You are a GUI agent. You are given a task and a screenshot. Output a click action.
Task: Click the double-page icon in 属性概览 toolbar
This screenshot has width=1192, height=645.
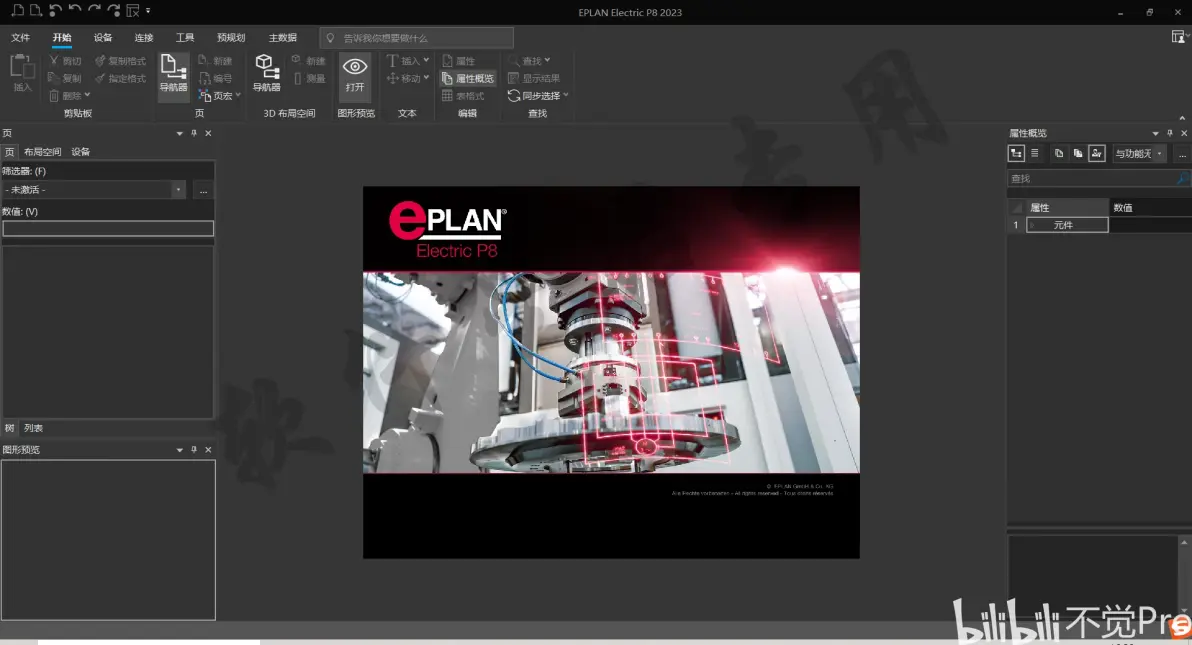click(x=1077, y=153)
